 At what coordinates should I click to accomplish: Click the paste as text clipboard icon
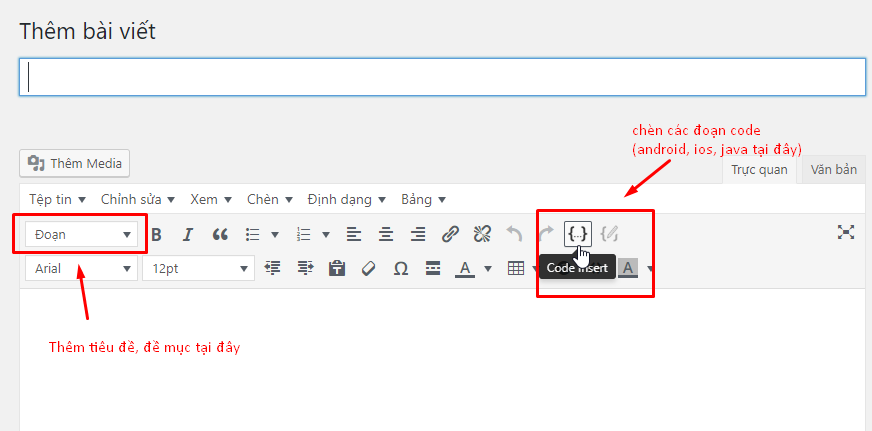point(337,268)
